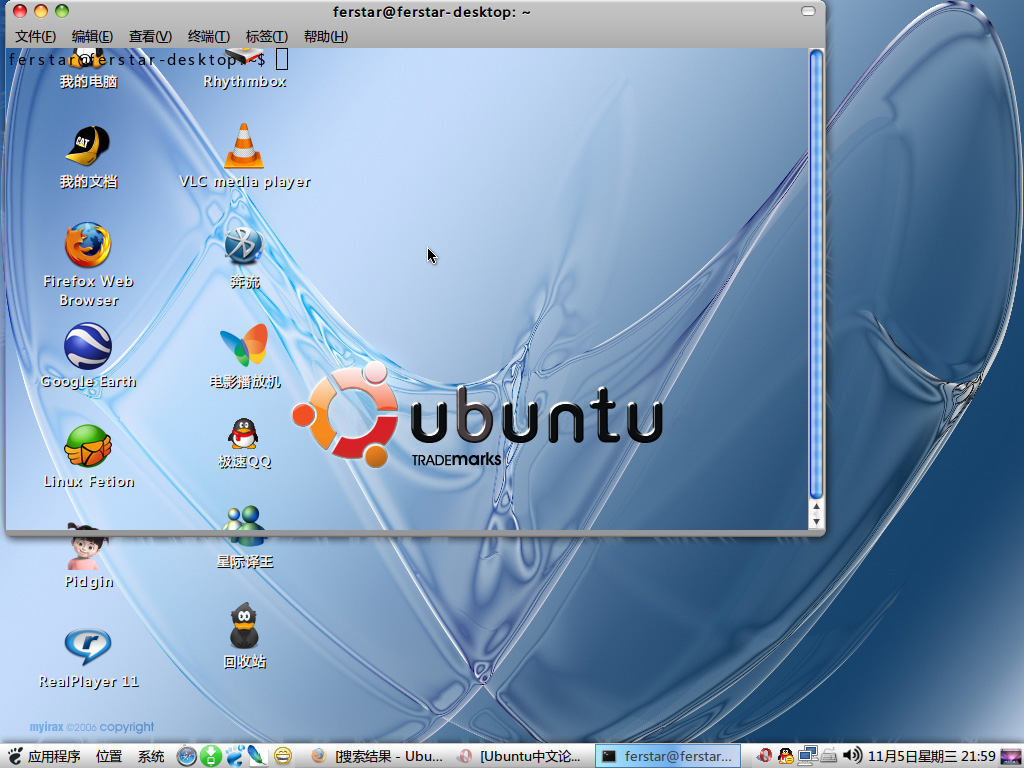Open the RealPlayer 11 desktop icon
The height and width of the screenshot is (768, 1024).
[x=88, y=646]
